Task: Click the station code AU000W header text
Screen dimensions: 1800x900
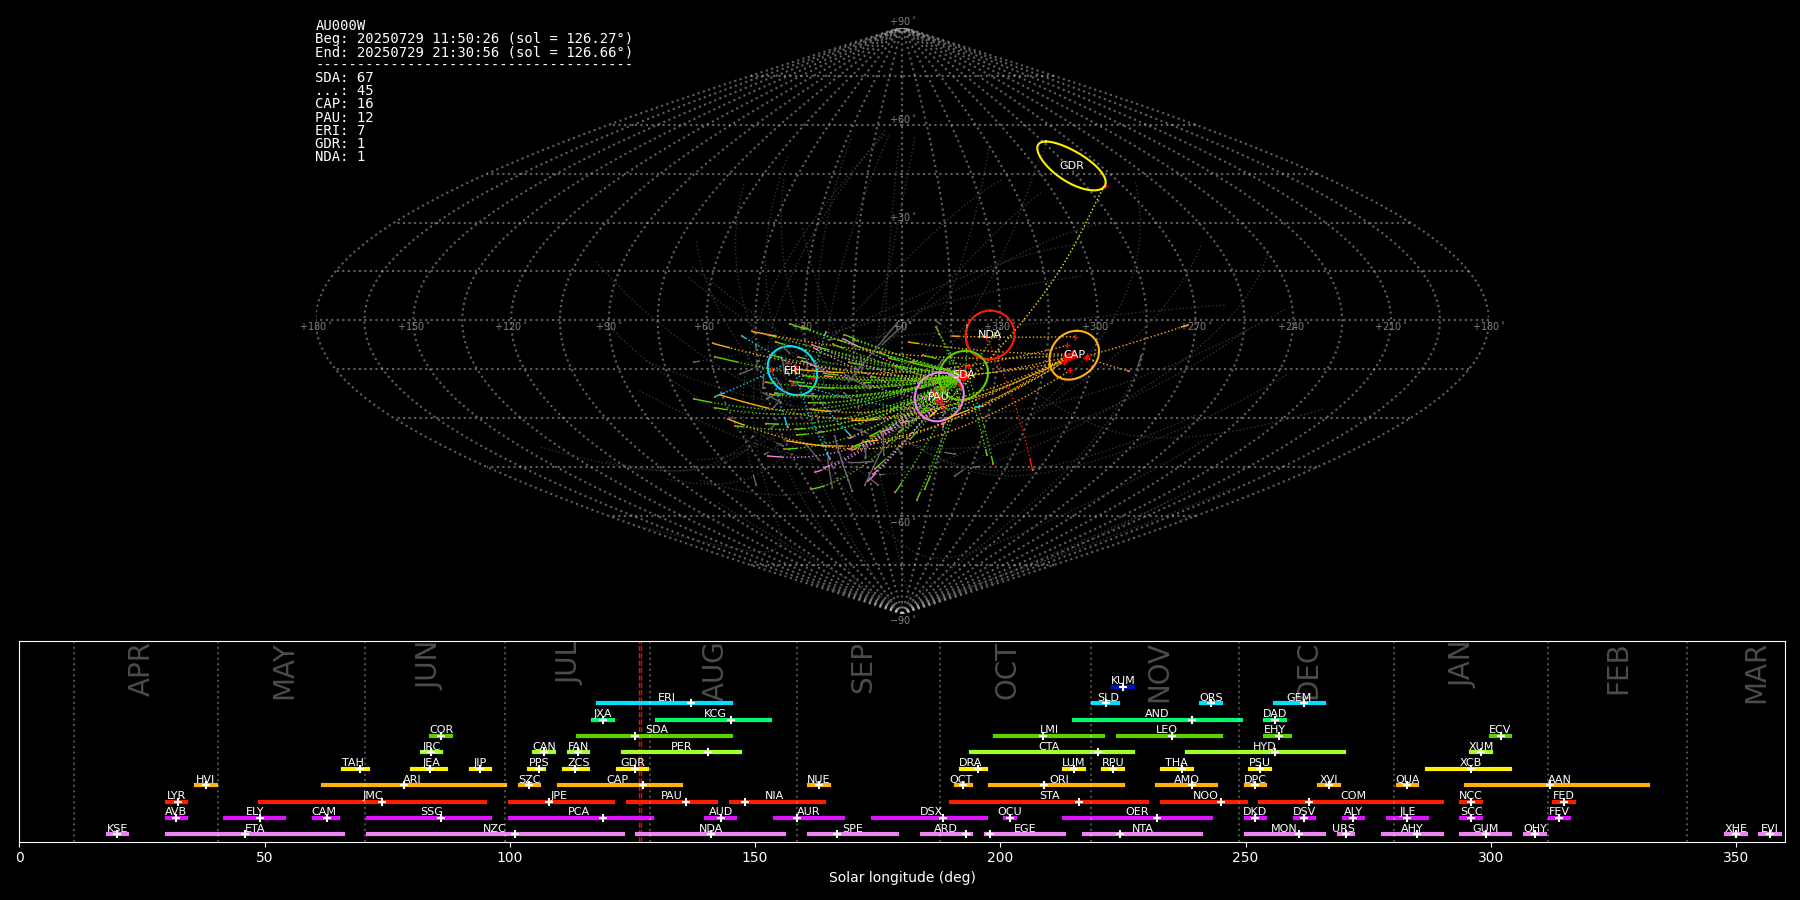Action: click(x=340, y=26)
